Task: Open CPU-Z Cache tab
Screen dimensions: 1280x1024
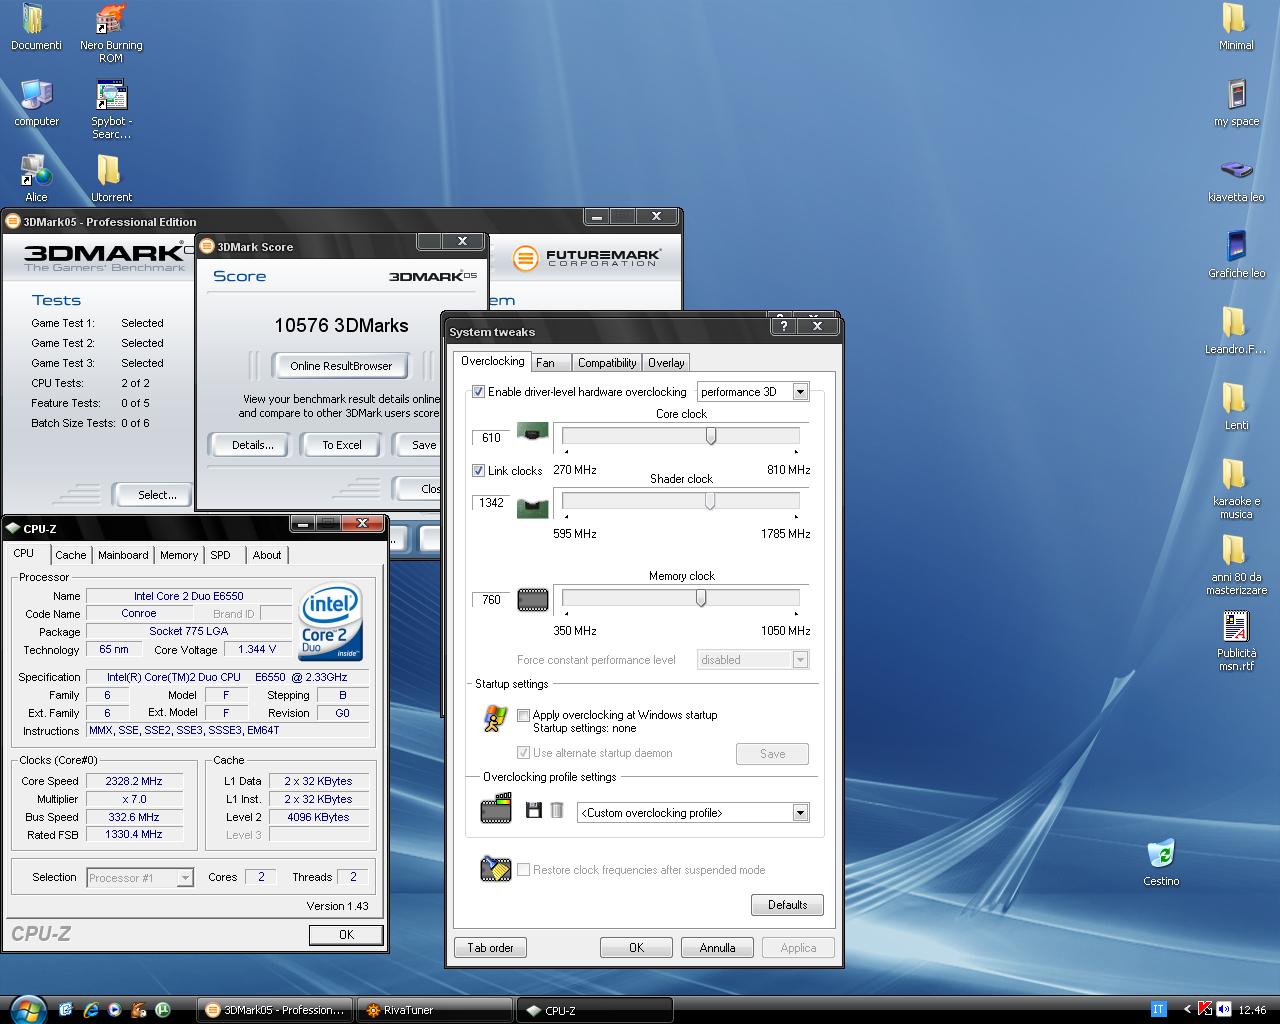Action: [x=70, y=555]
